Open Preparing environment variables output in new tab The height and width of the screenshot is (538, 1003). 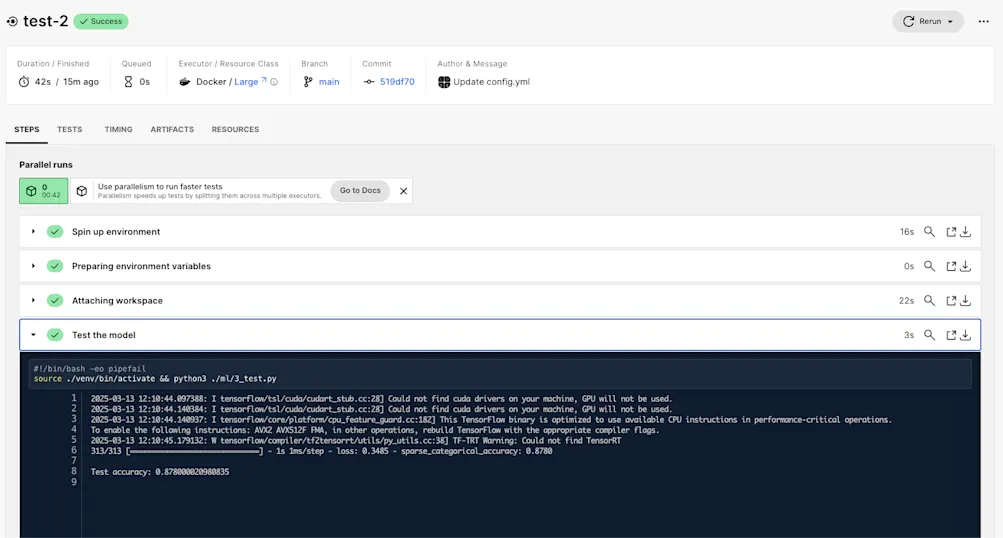(951, 266)
